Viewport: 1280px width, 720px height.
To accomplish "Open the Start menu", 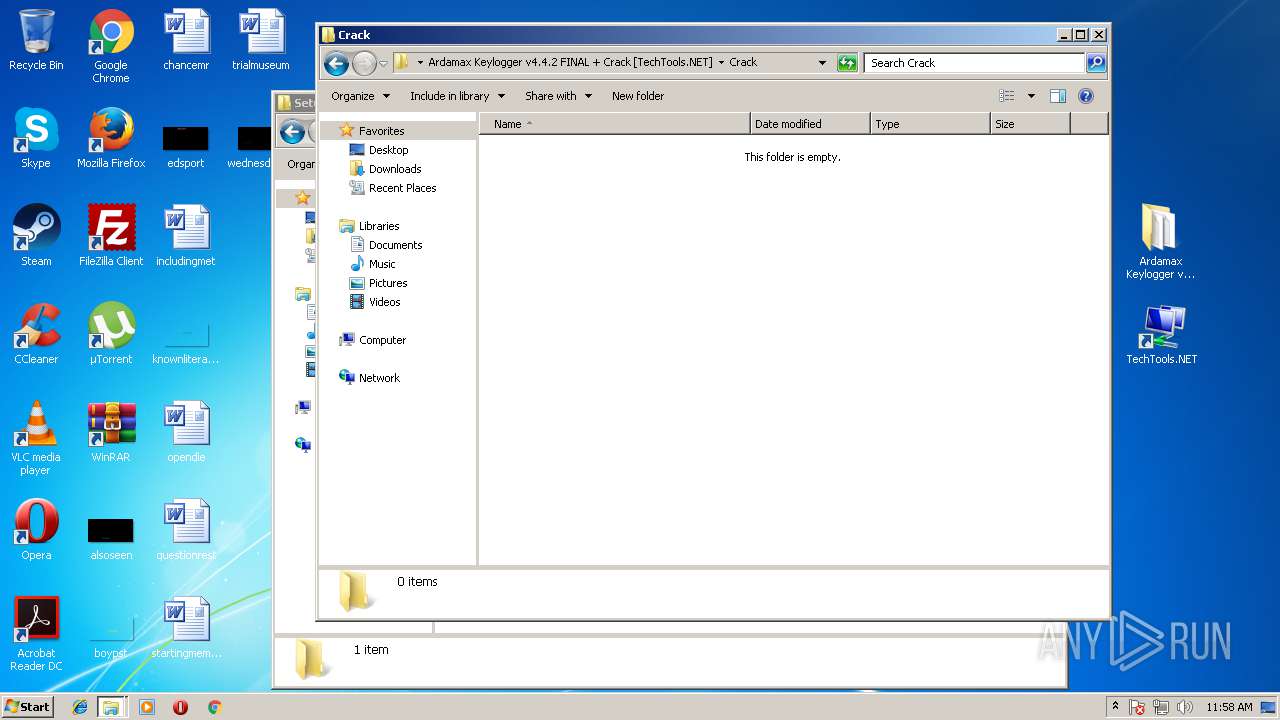I will coord(28,707).
